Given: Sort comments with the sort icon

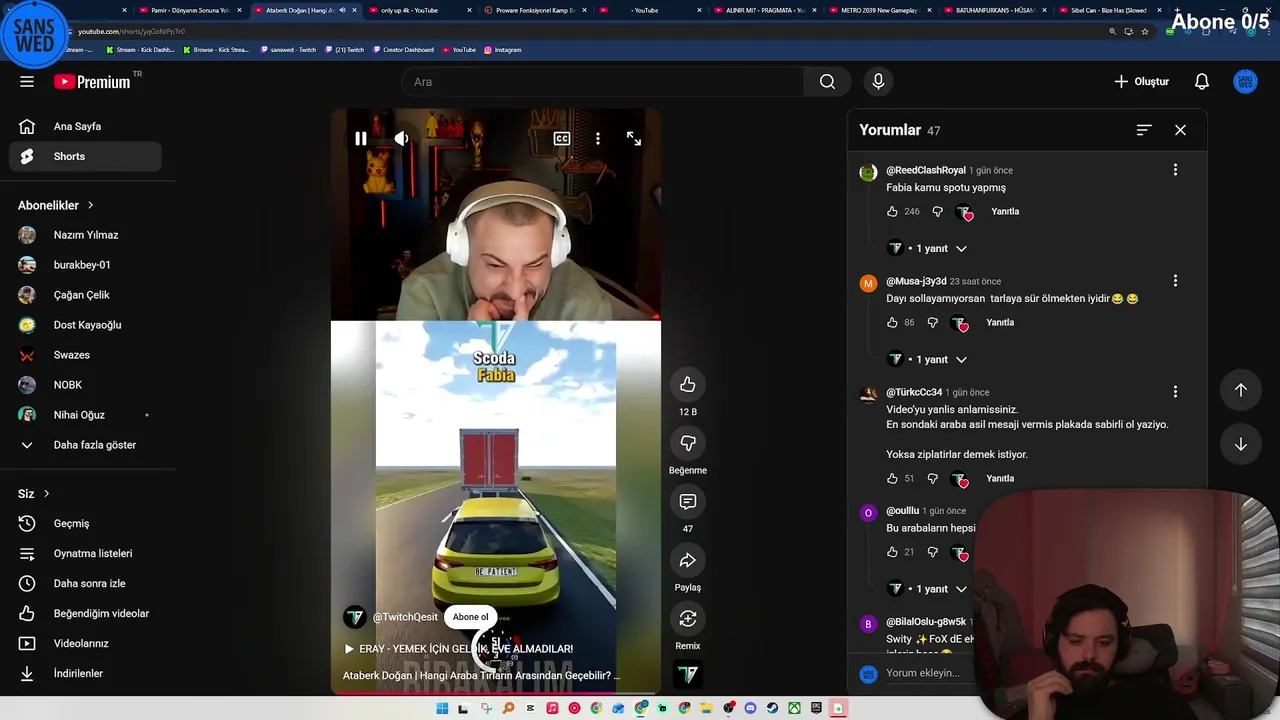Looking at the screenshot, I should (1144, 130).
